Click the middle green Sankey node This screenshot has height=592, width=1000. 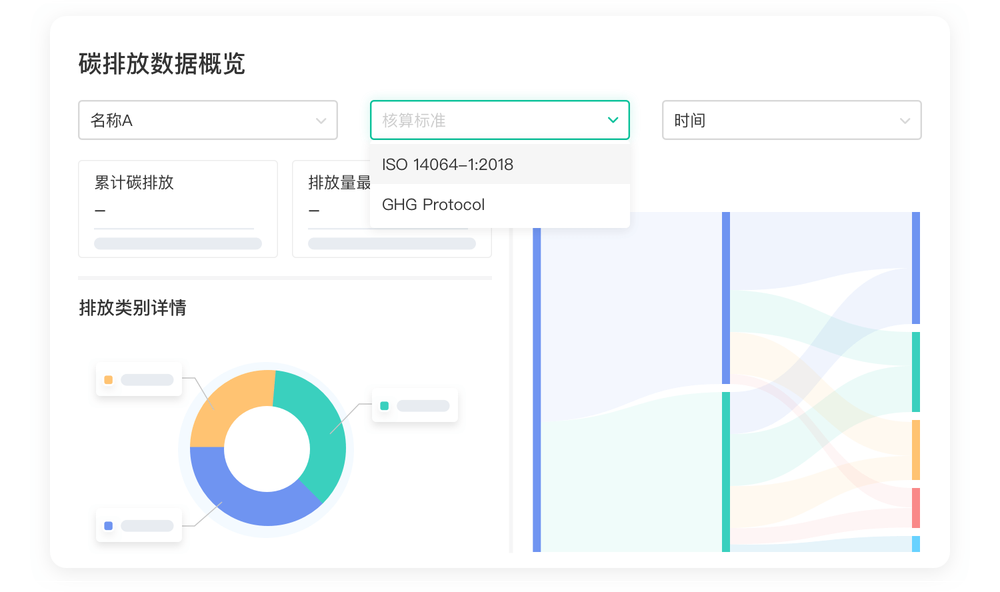pyautogui.click(x=726, y=472)
